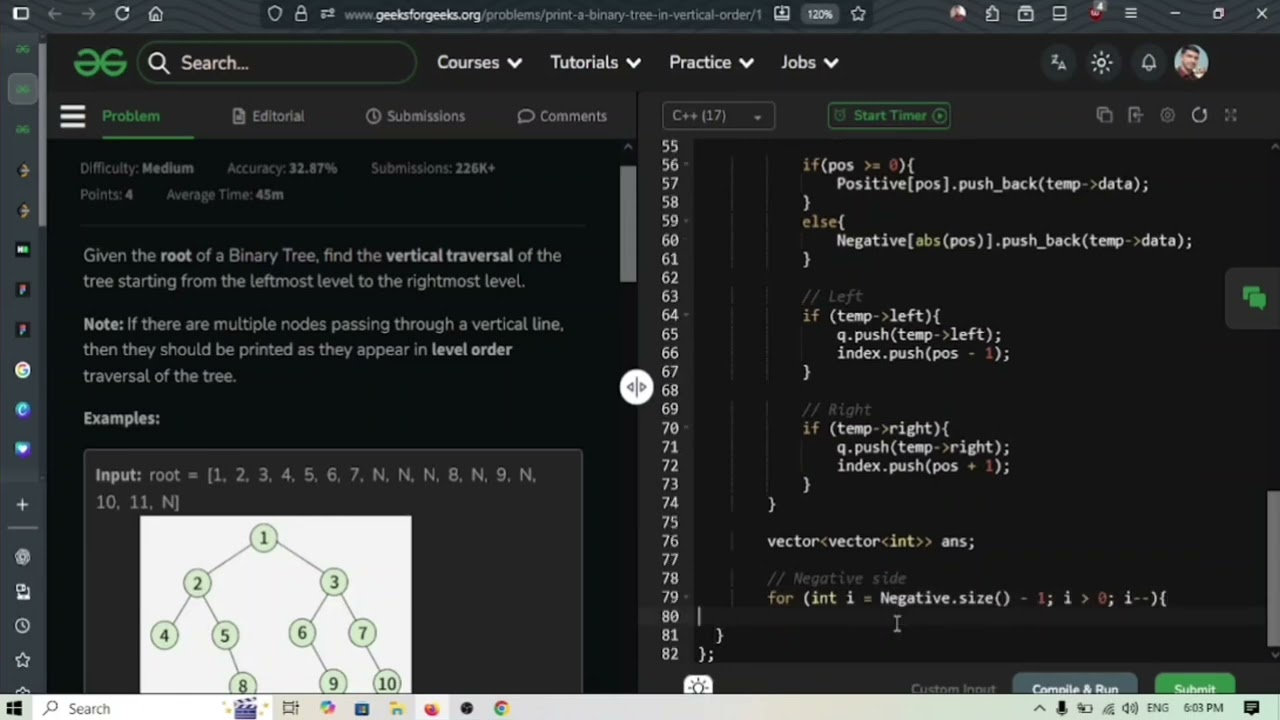
Task: Click the GeeksforGeeks logo
Action: tap(100, 63)
